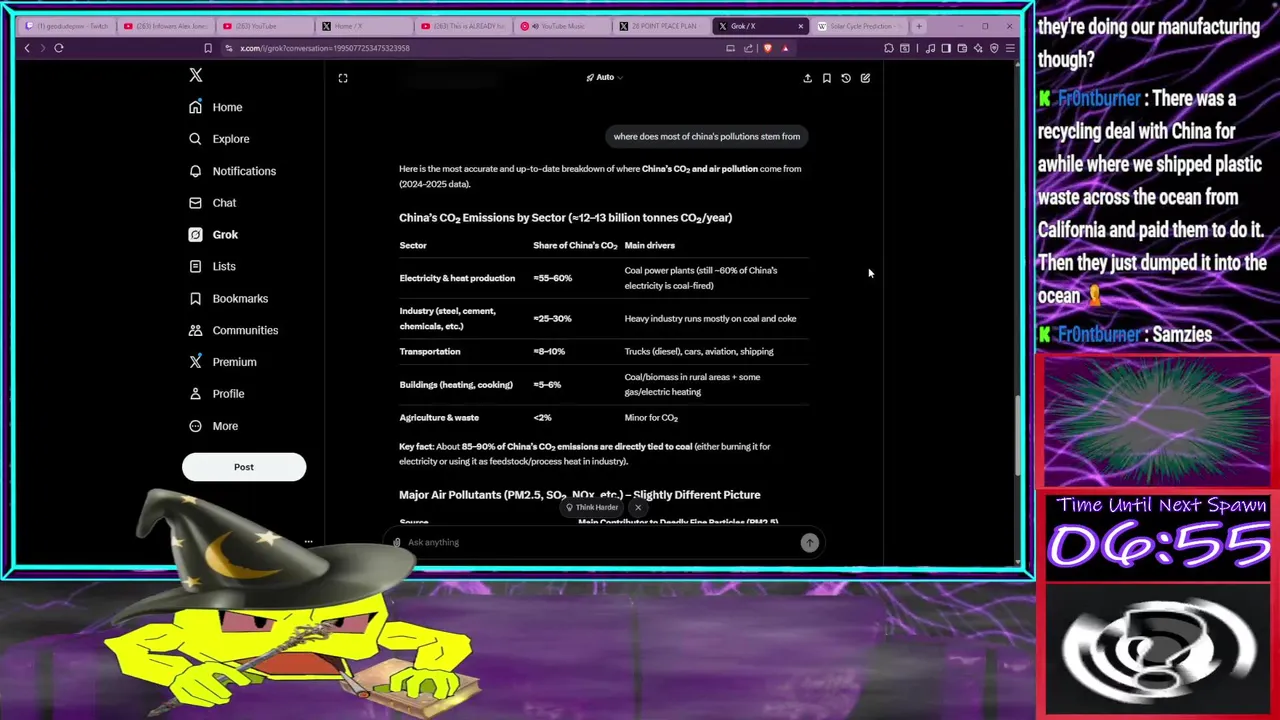
Task: Open Grok chat history icon
Action: point(846,78)
